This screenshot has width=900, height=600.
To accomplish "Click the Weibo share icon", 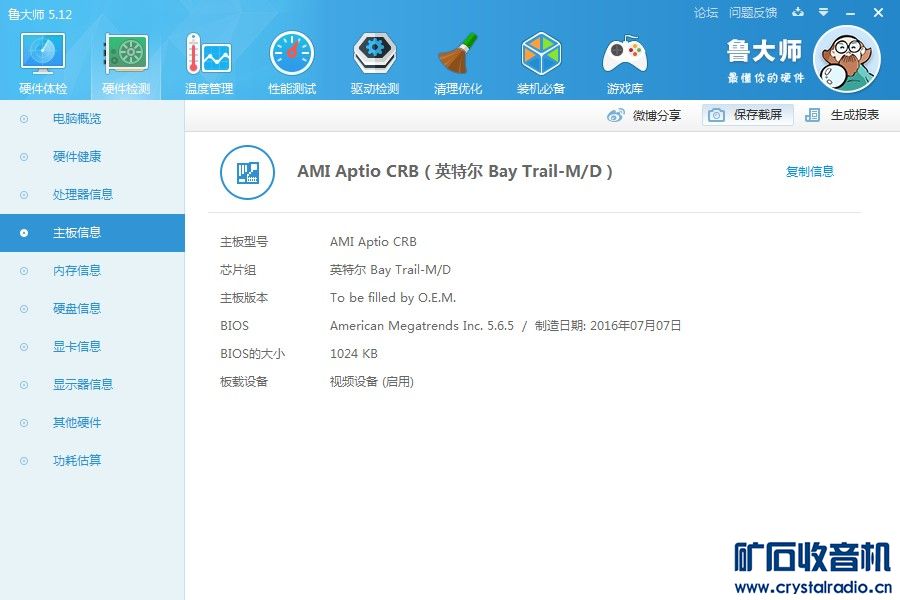I will click(615, 115).
